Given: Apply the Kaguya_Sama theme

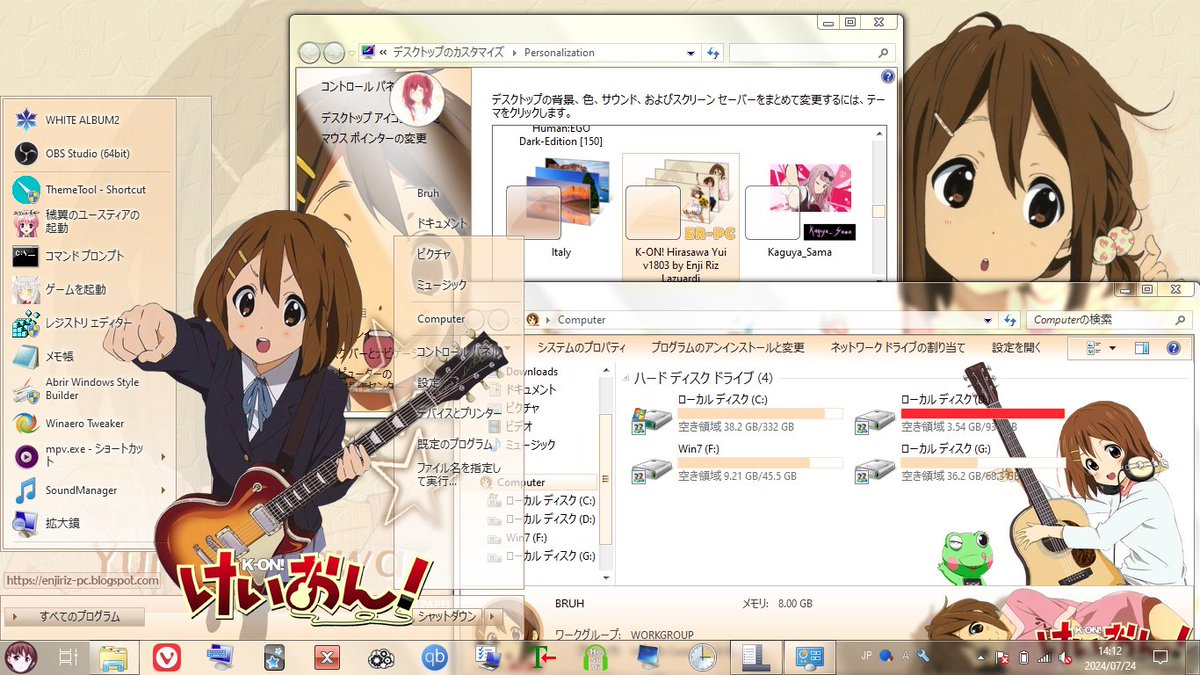Looking at the screenshot, I should pos(799,210).
